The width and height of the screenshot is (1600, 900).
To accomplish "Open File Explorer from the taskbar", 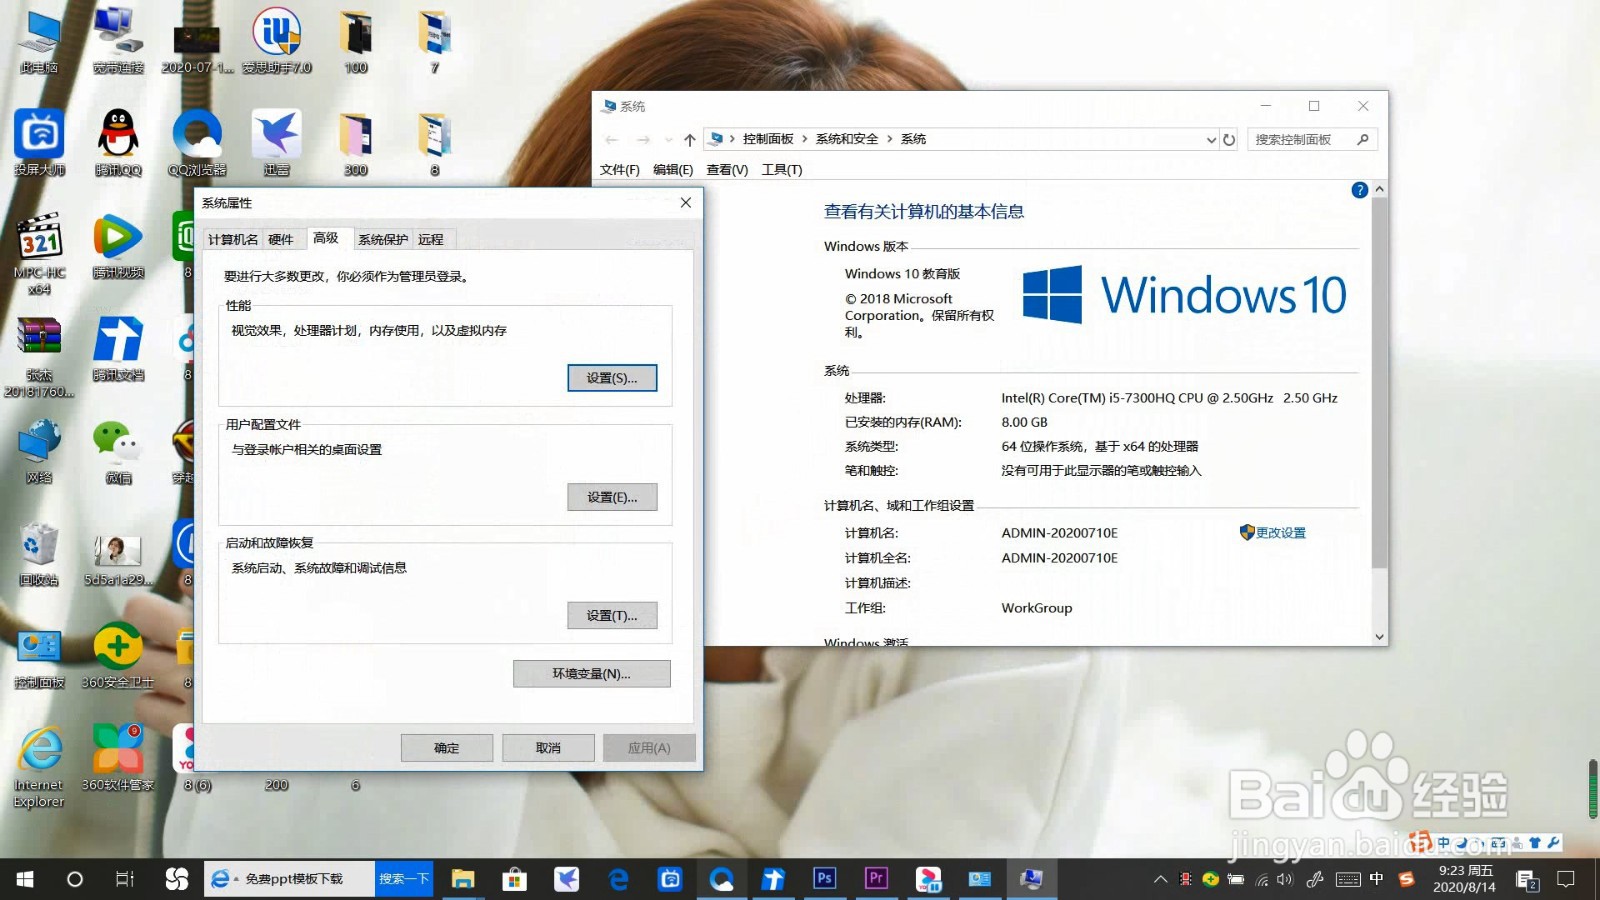I will (x=463, y=878).
